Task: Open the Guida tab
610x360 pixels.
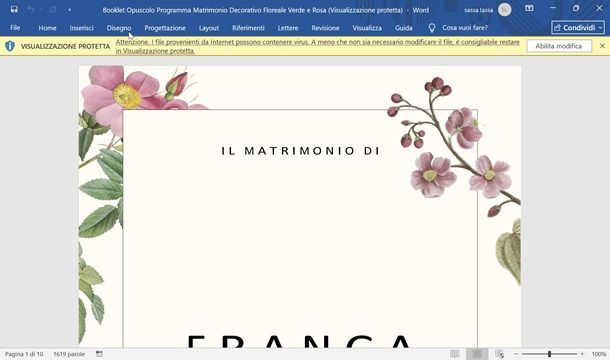Action: point(403,28)
